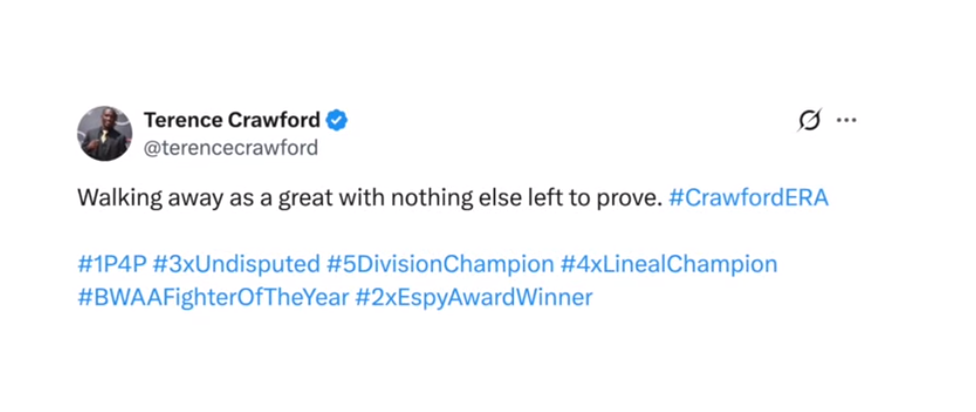Click the #4xLinealChampion hashtag
The height and width of the screenshot is (412, 976).
pos(668,265)
